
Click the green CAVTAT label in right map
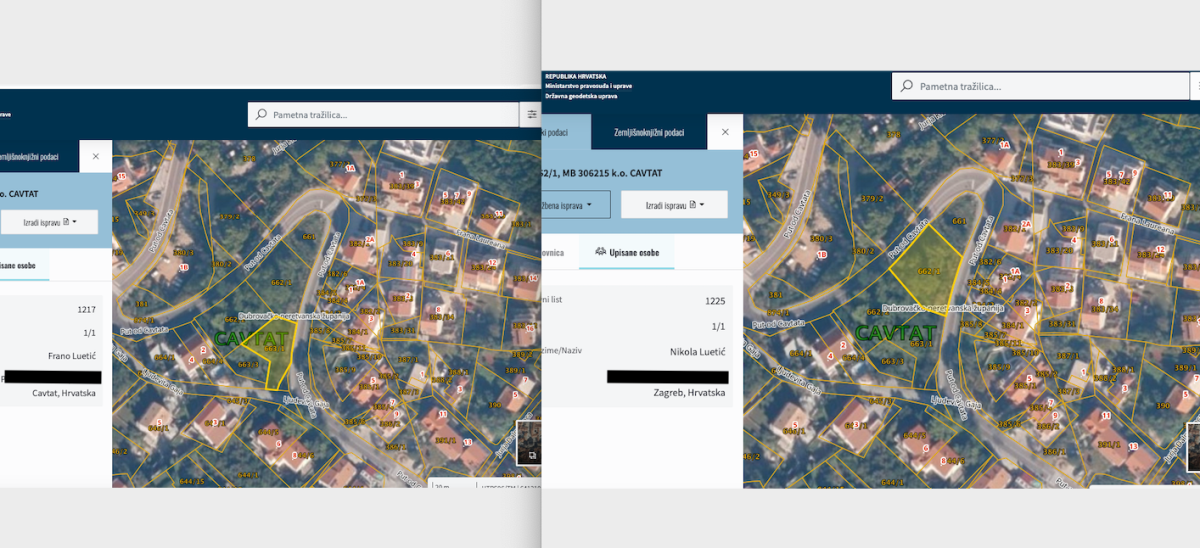(896, 332)
